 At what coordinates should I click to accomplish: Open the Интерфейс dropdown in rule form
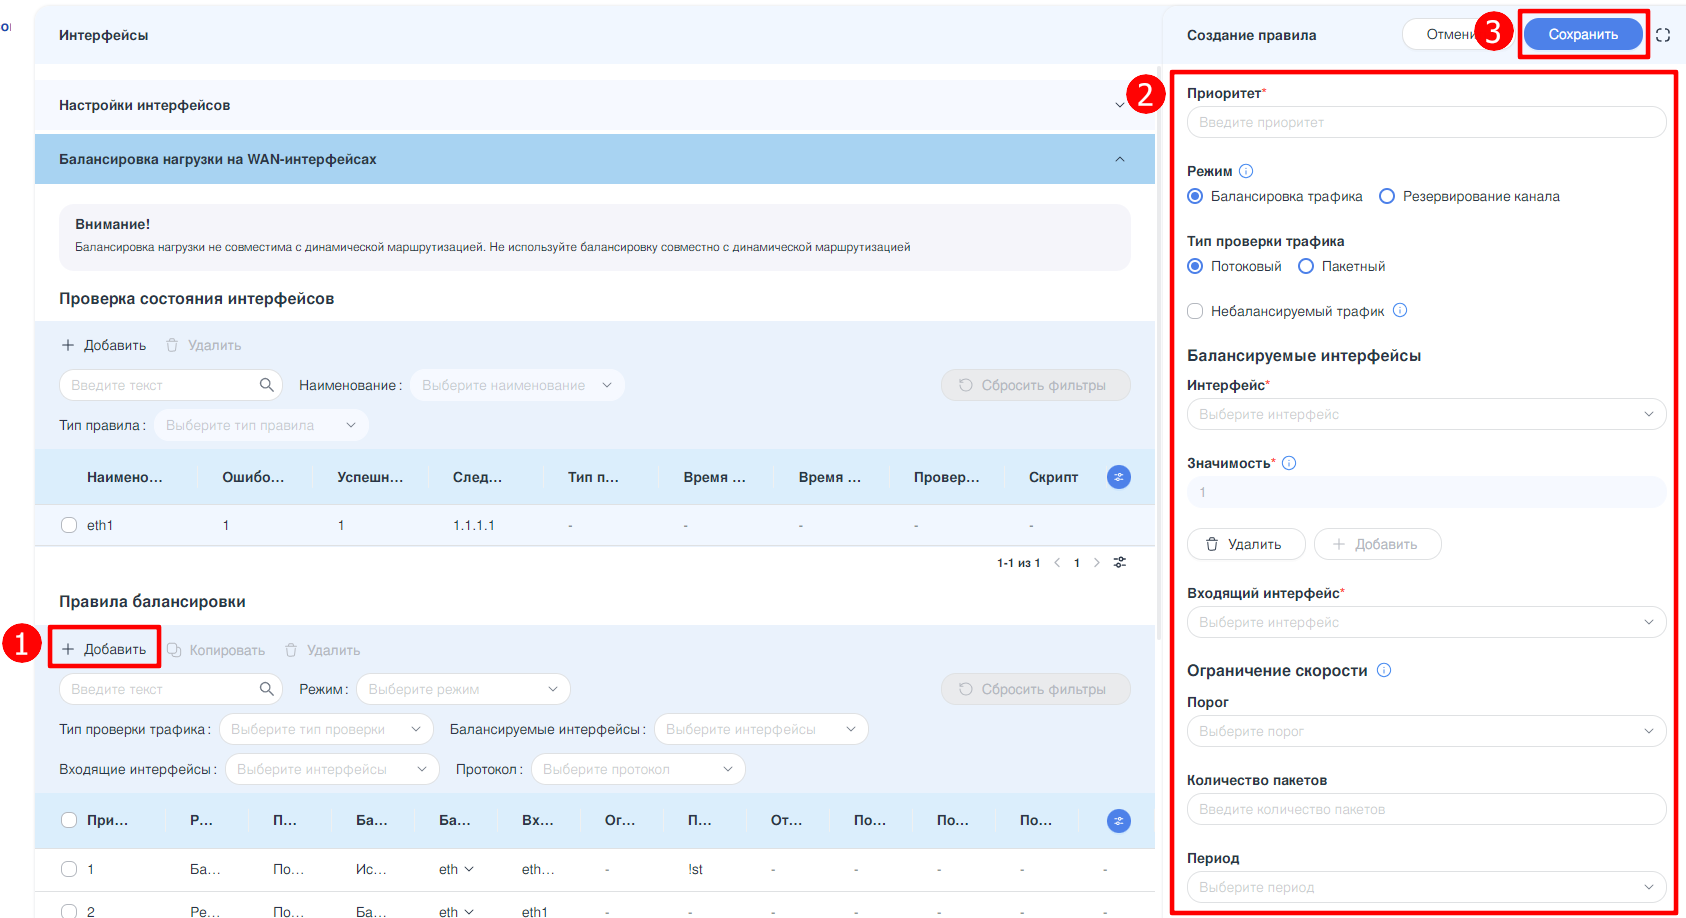coord(1425,414)
